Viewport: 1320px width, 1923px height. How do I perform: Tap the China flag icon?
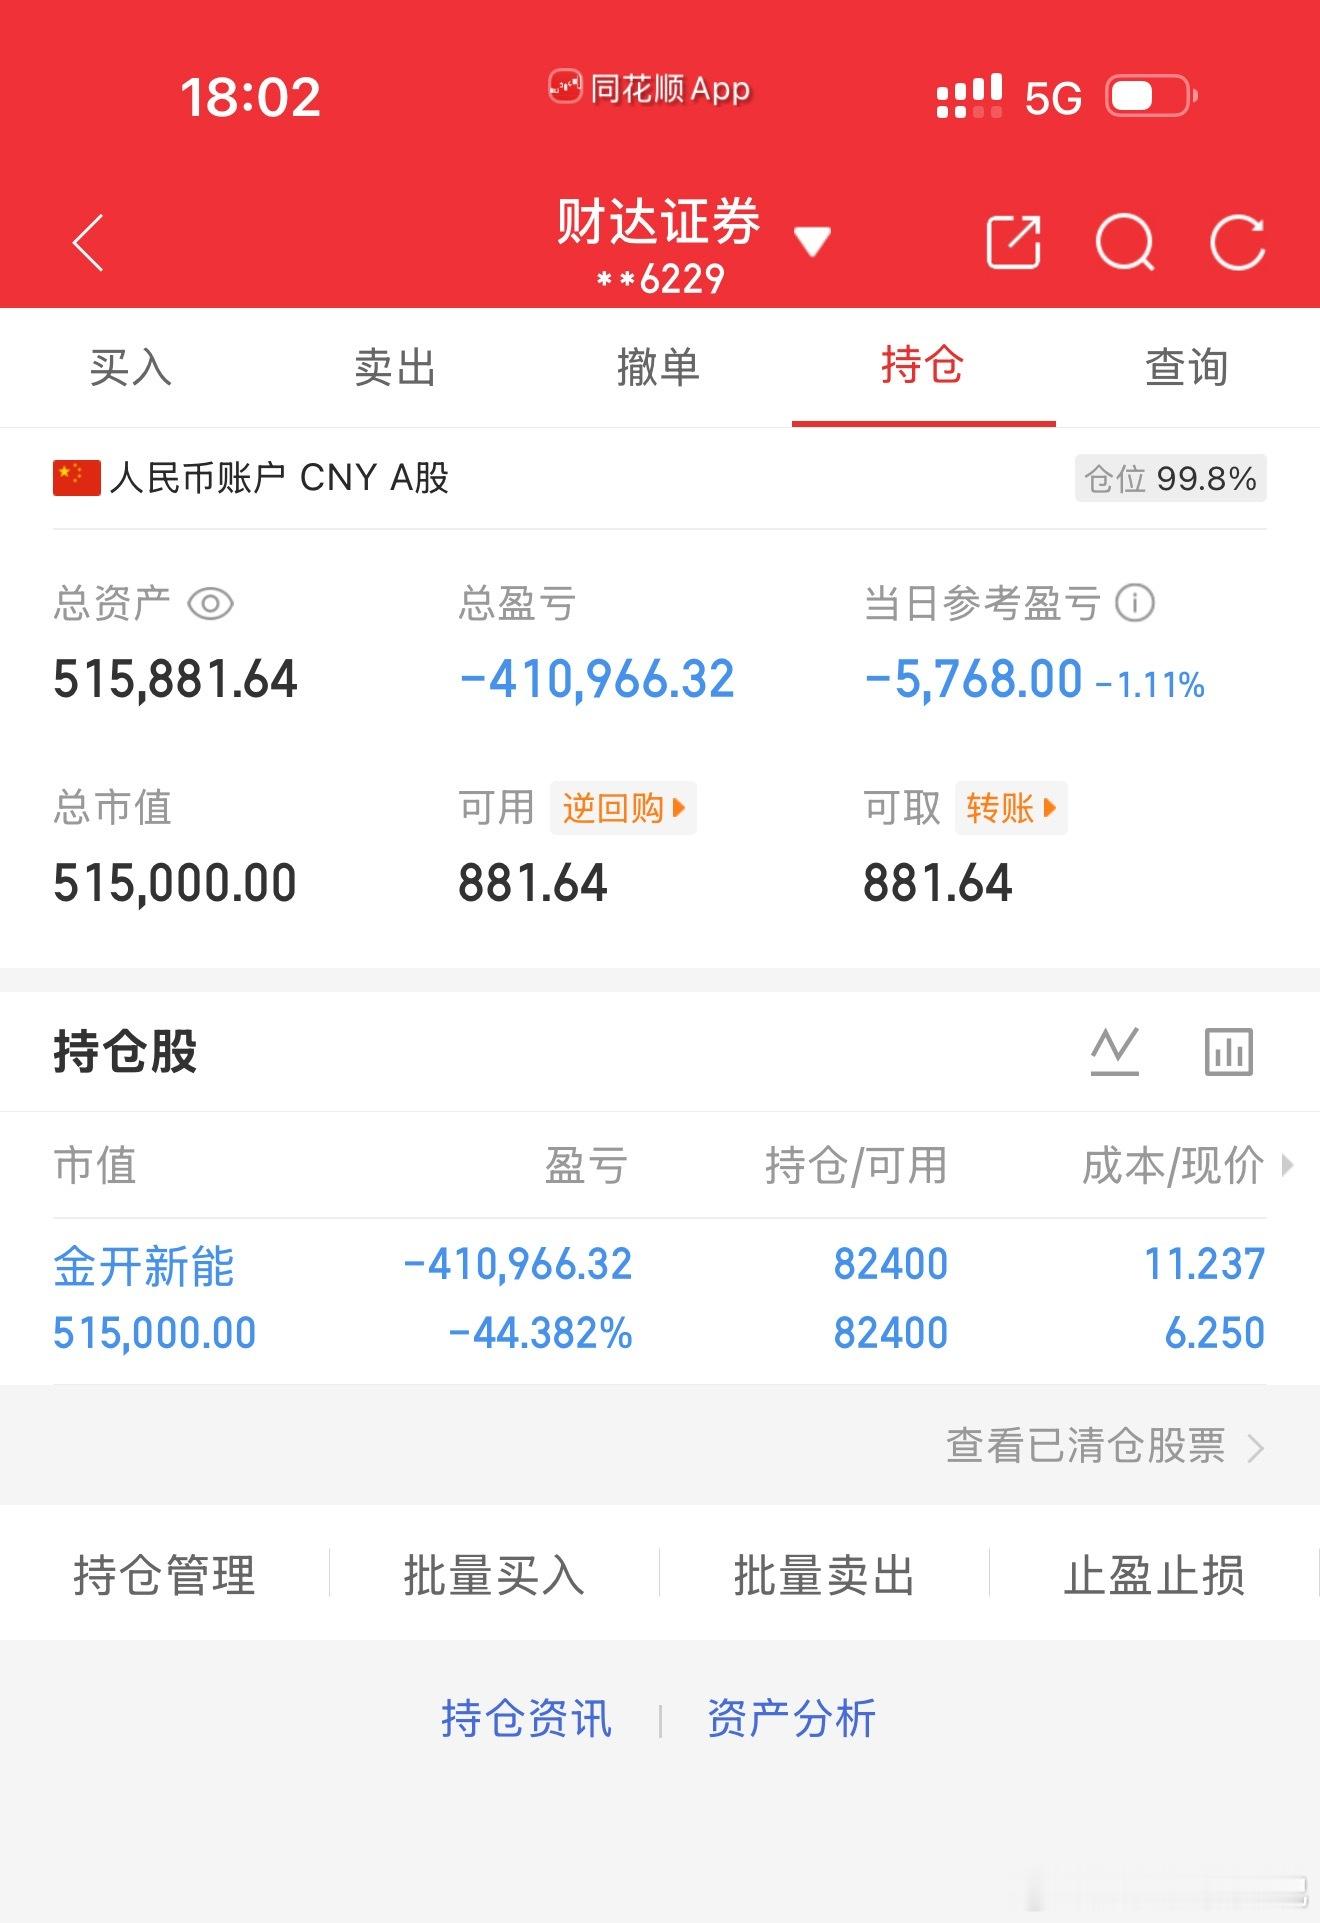coord(77,478)
